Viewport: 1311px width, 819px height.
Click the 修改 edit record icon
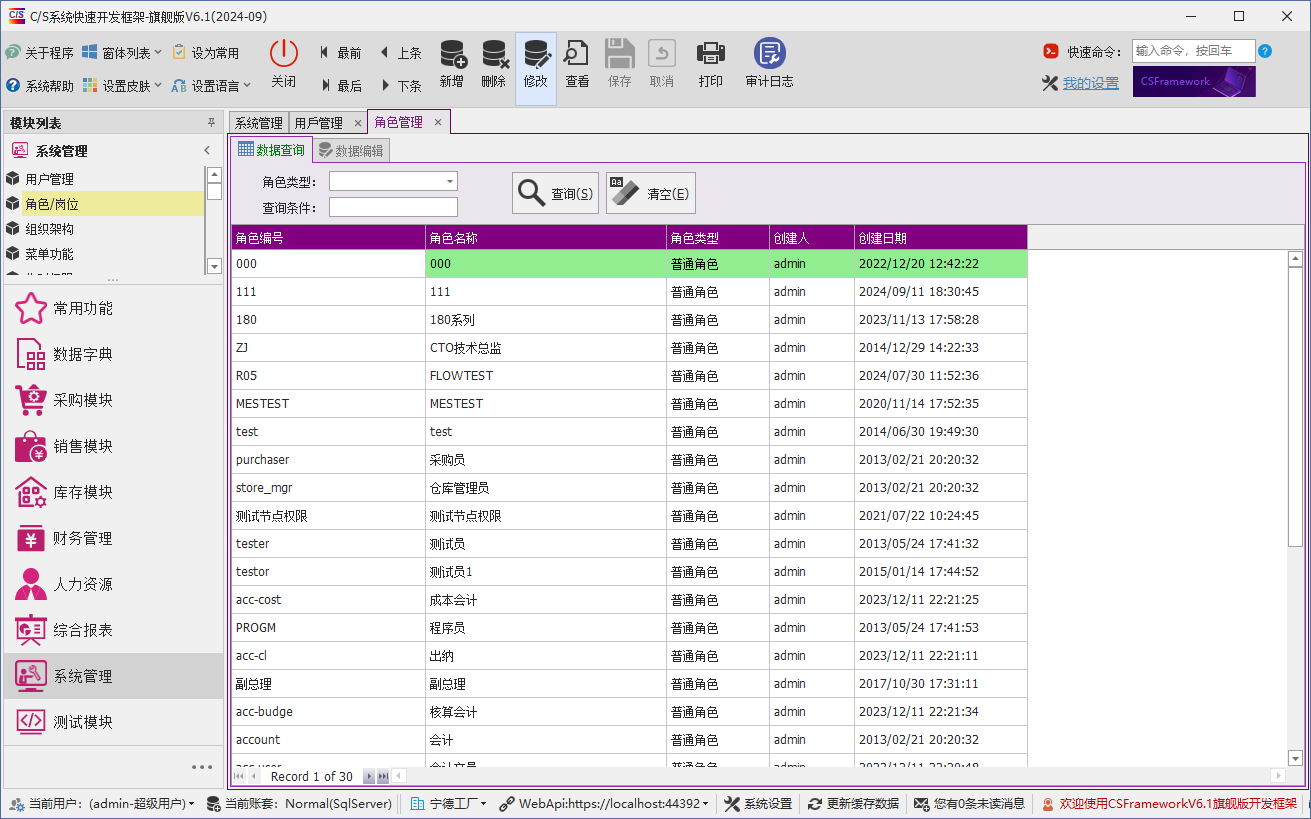[x=536, y=53]
